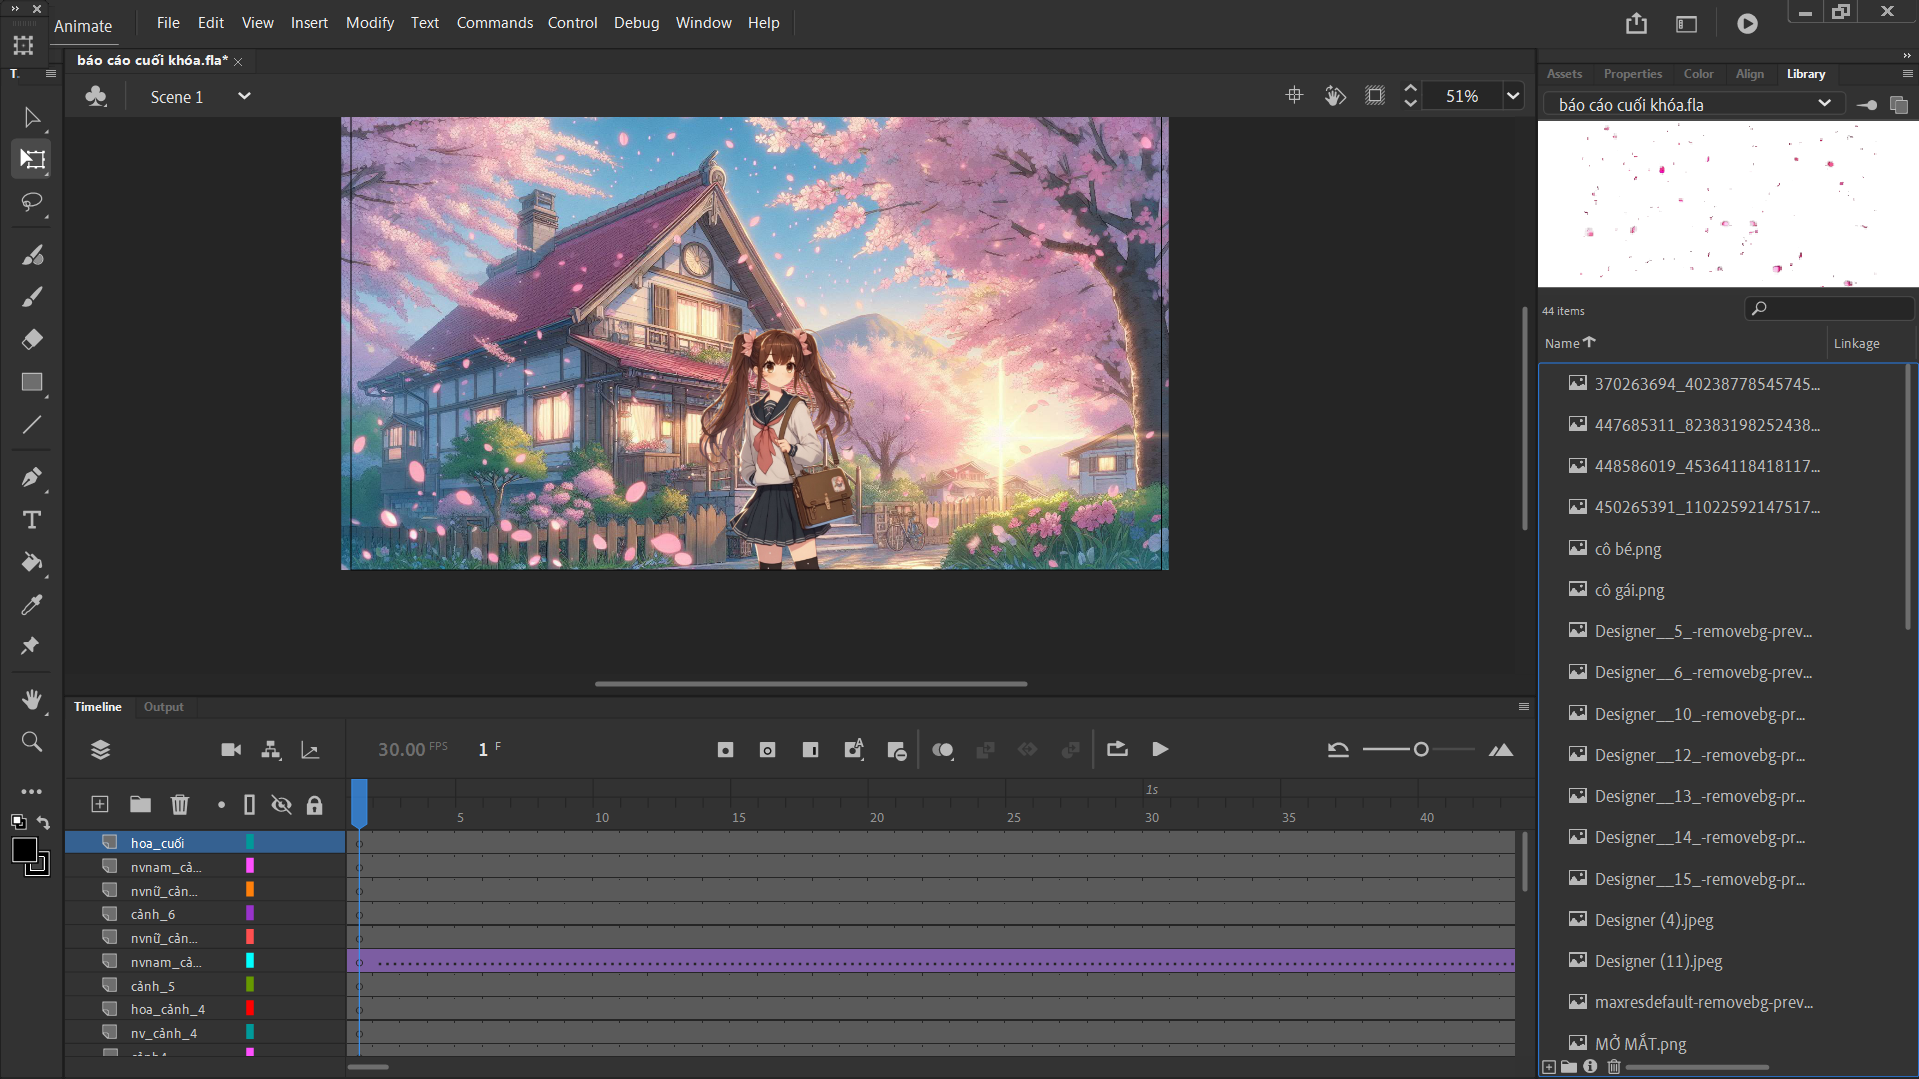
Task: Click the Rotation tool above stage
Action: point(1335,96)
